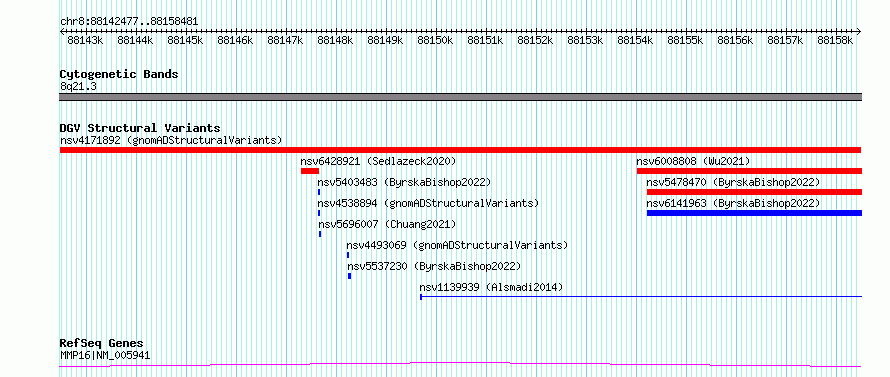The height and width of the screenshot is (377, 890).
Task: Click the small blue nsv5537230 marker
Action: tap(349, 276)
